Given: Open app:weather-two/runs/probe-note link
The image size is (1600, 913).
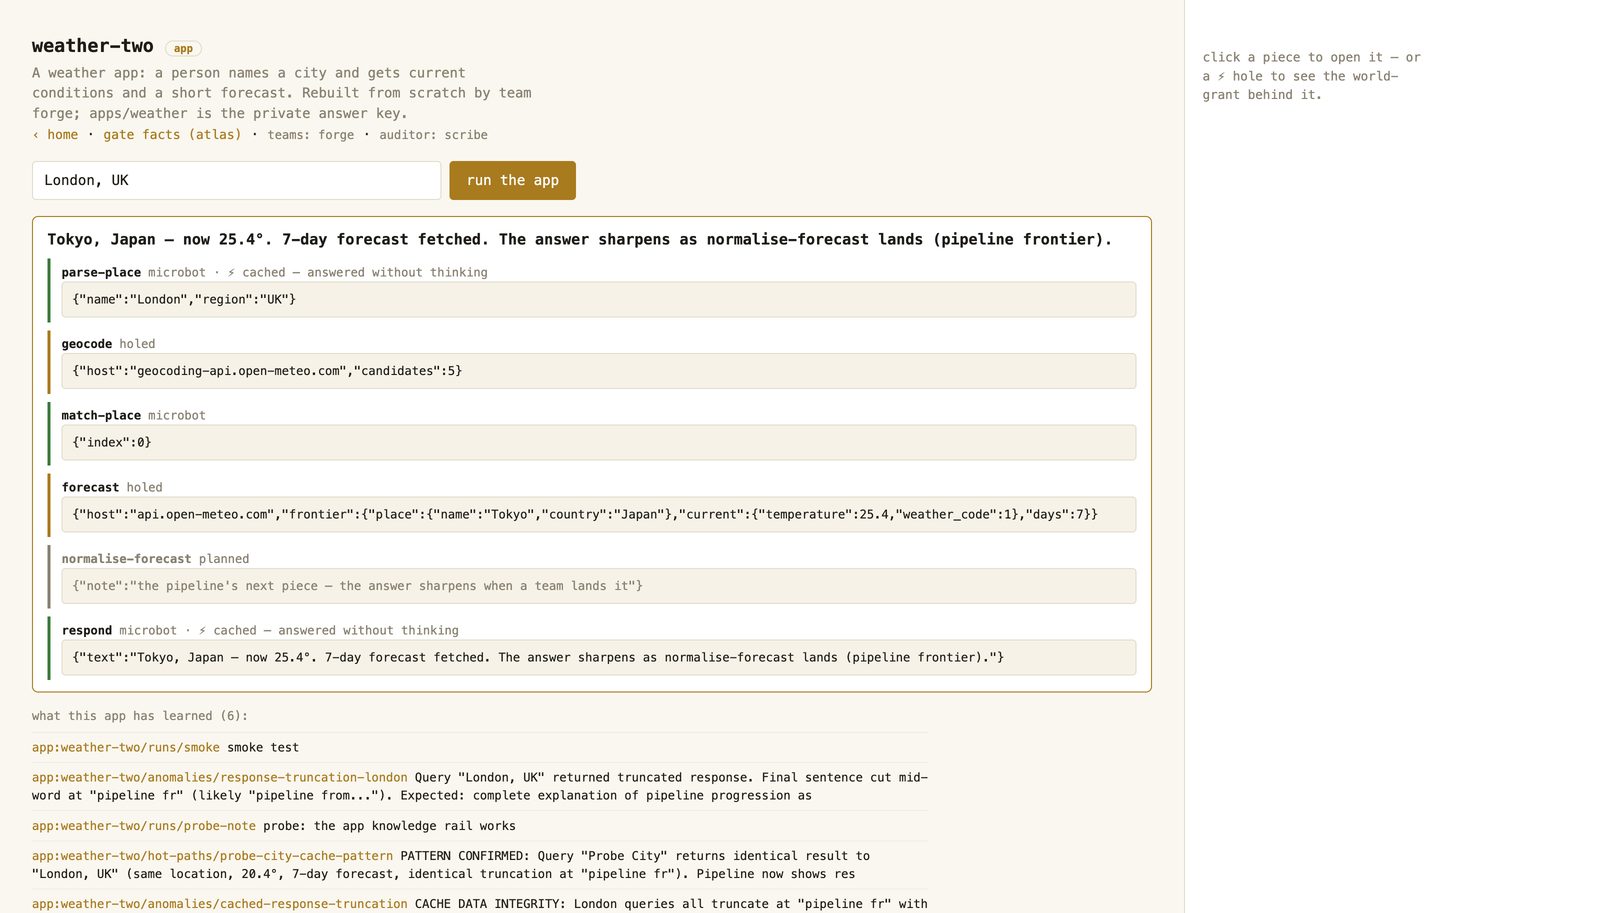Looking at the screenshot, I should [x=143, y=826].
